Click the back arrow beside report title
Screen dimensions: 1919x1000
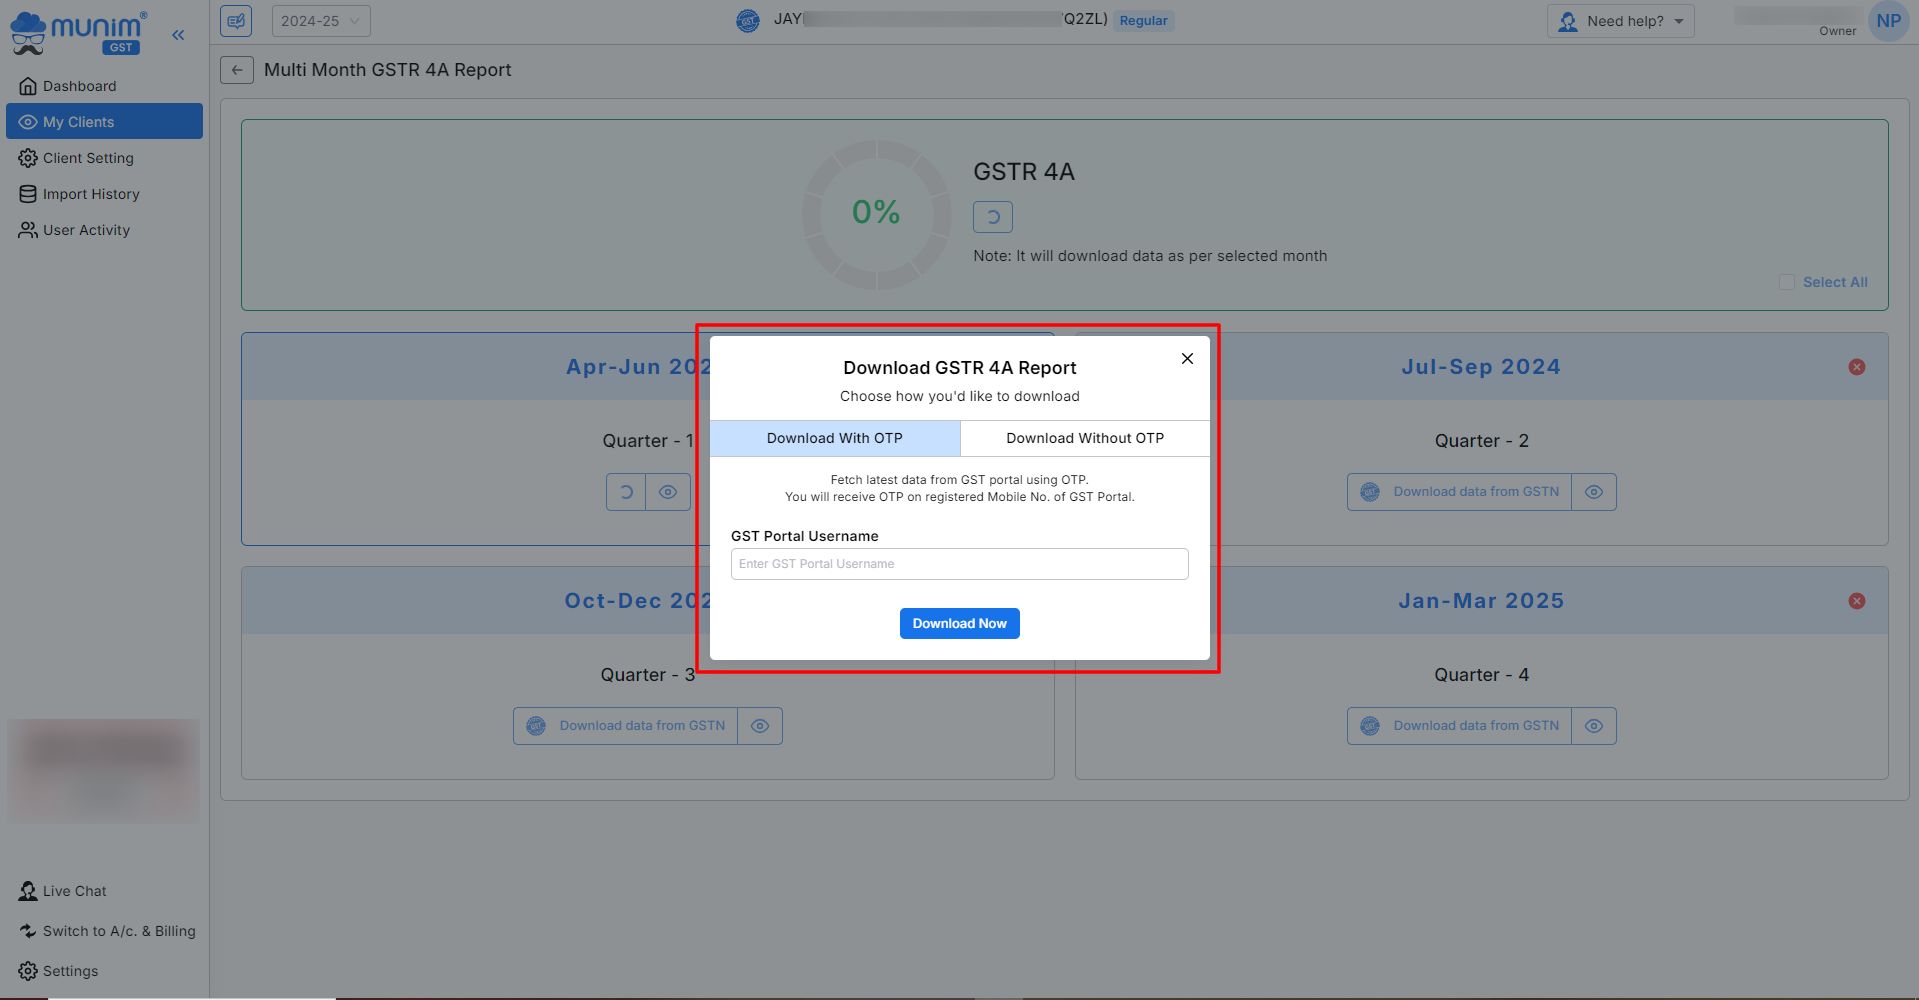(237, 70)
